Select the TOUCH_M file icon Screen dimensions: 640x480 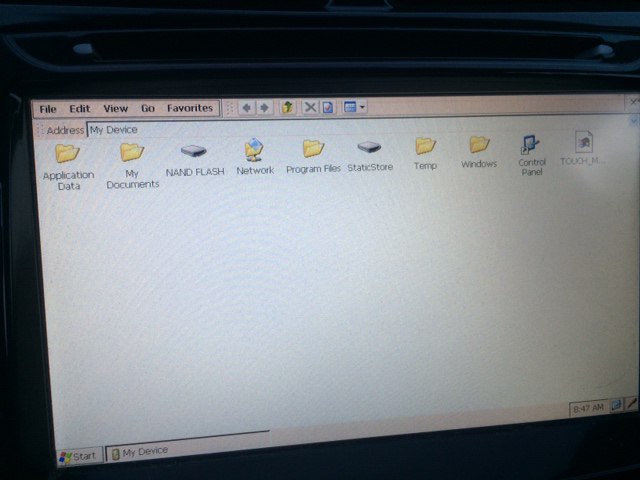(x=583, y=143)
